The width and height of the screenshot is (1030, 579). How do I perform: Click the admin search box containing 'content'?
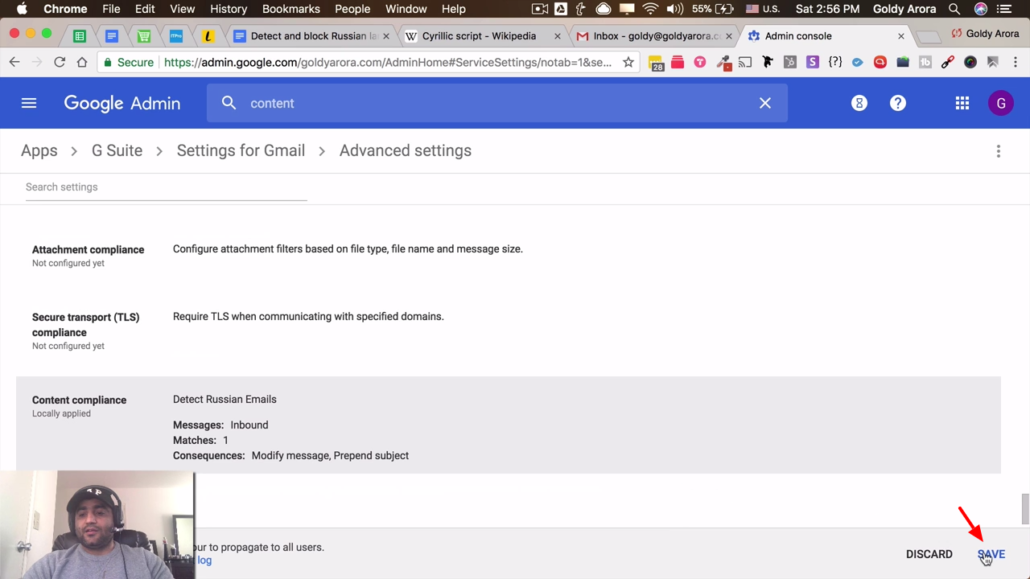click(497, 103)
